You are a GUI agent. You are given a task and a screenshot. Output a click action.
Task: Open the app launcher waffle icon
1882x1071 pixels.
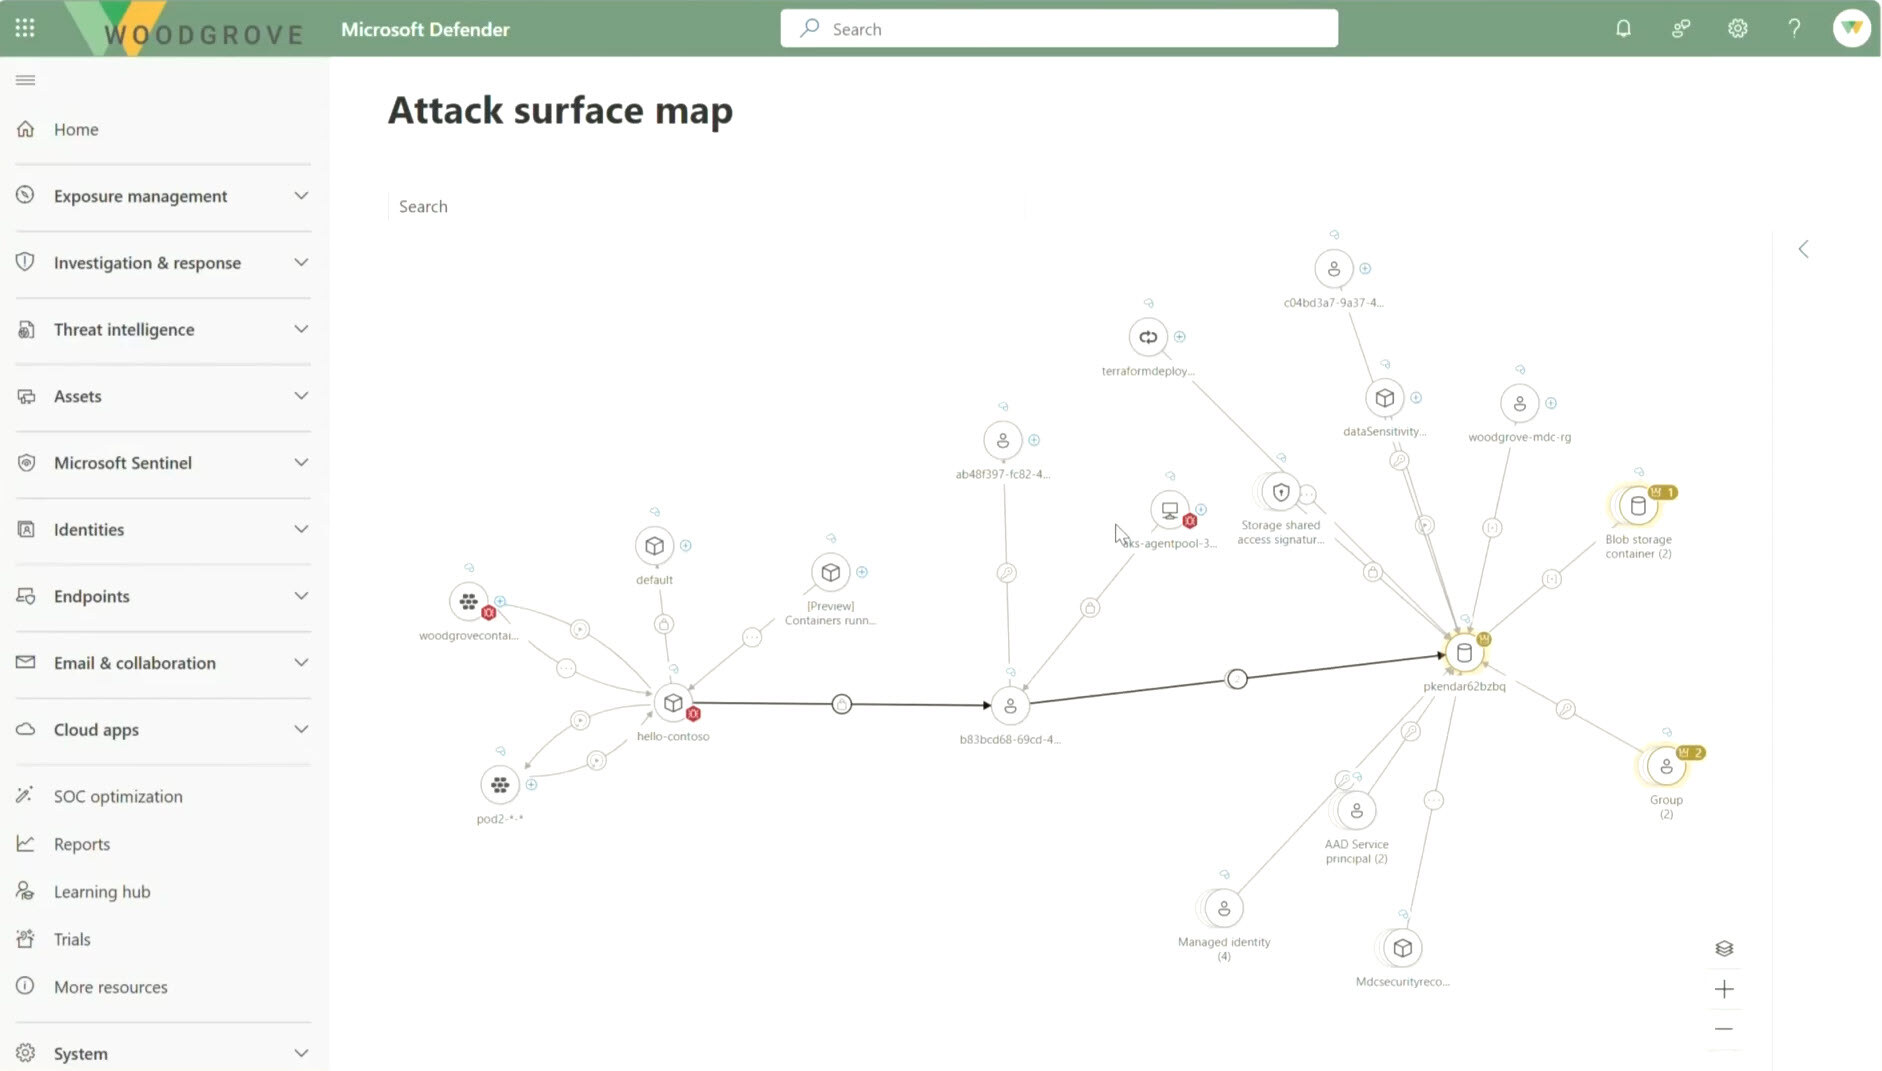tap(25, 28)
